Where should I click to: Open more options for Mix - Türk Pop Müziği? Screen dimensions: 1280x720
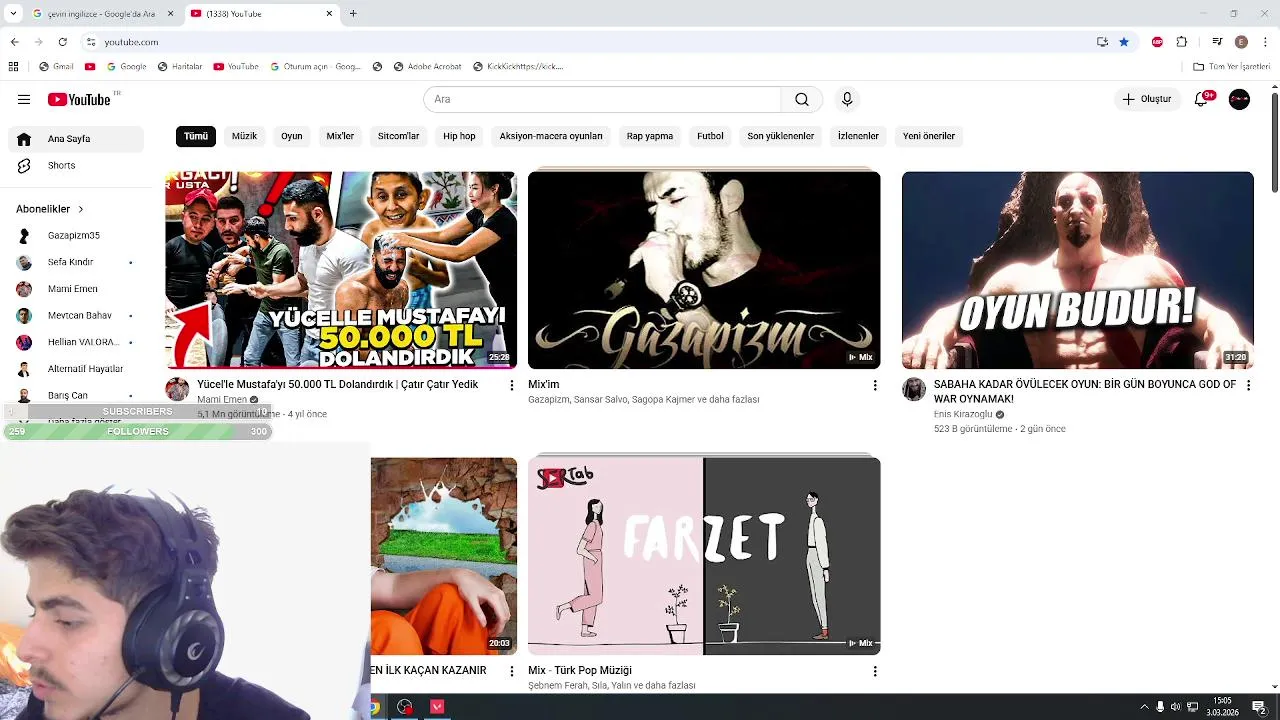point(875,671)
